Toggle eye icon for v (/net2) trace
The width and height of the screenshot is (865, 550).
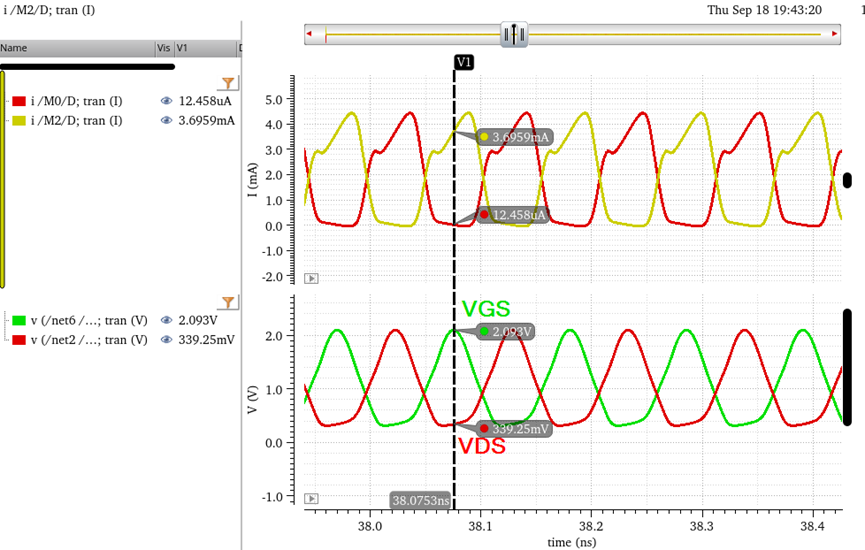167,339
